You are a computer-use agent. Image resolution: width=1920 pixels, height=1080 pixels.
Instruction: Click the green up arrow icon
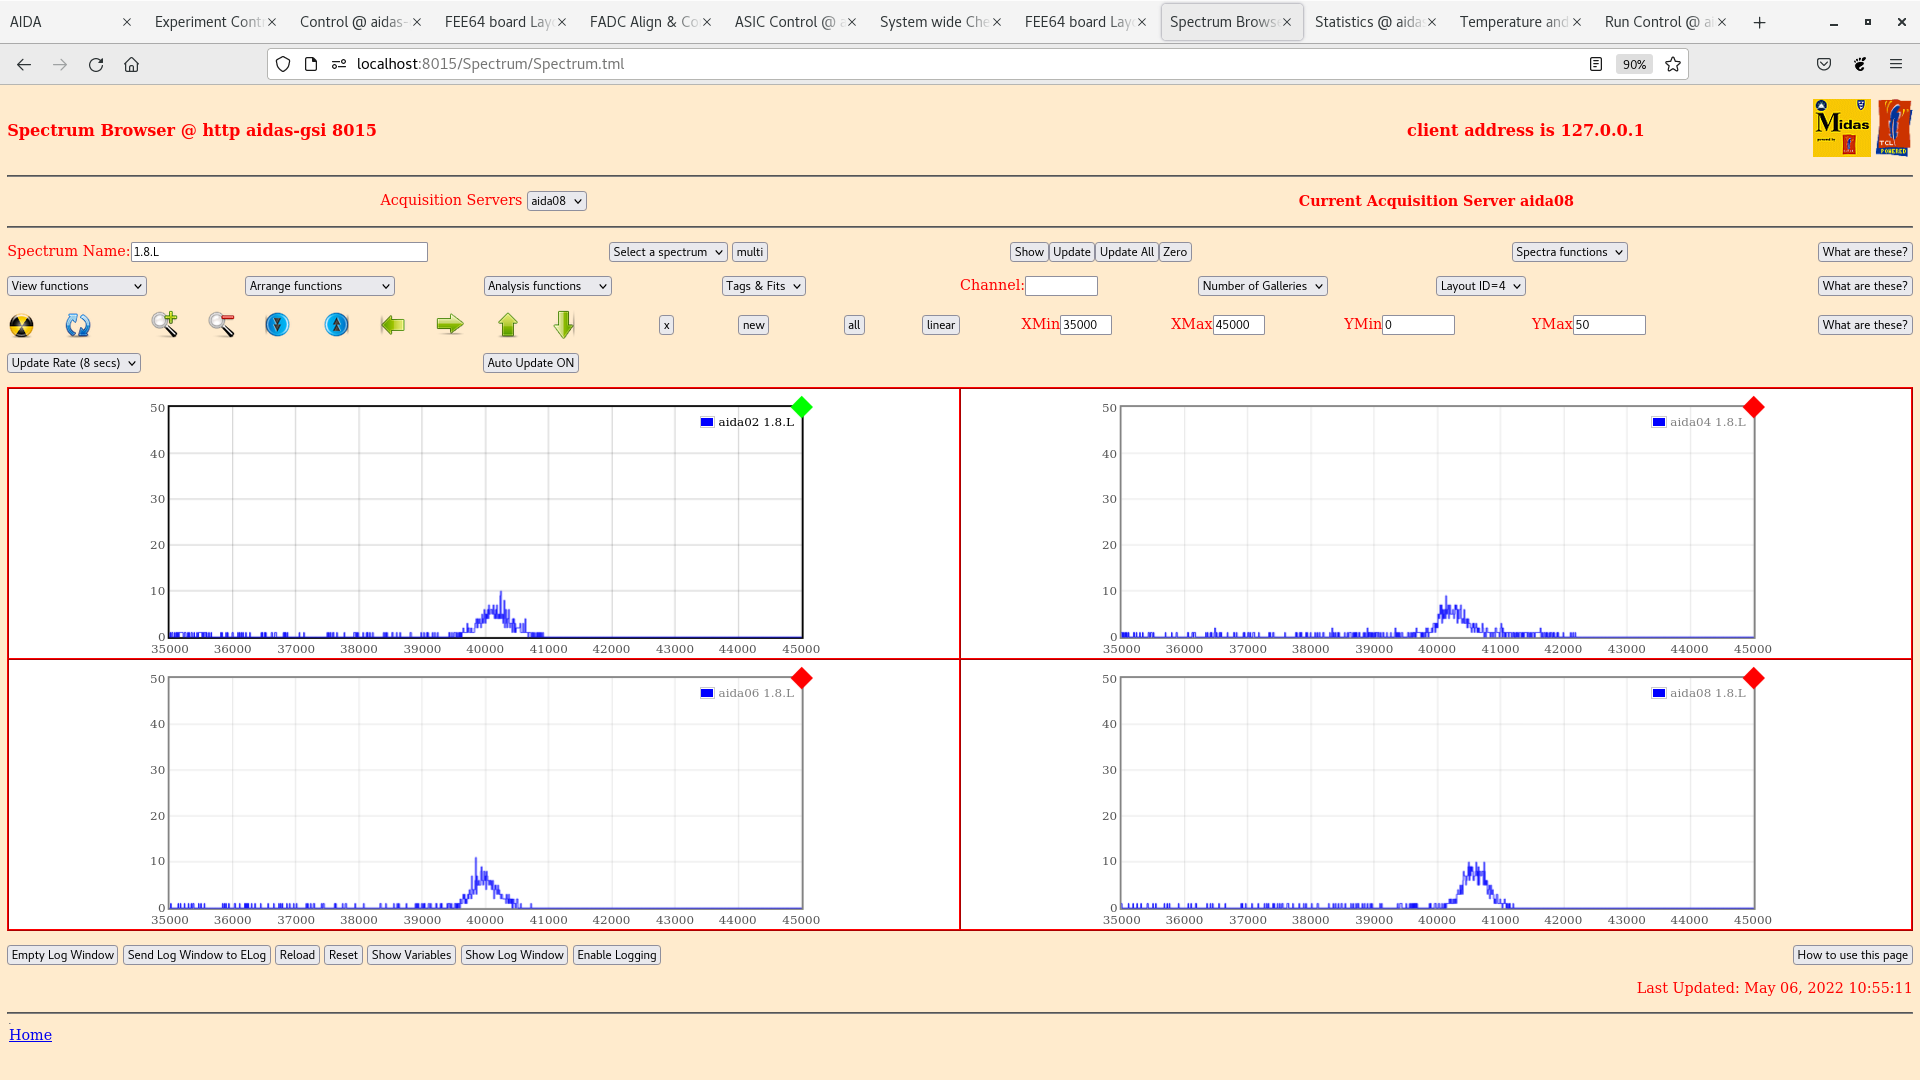coord(508,324)
